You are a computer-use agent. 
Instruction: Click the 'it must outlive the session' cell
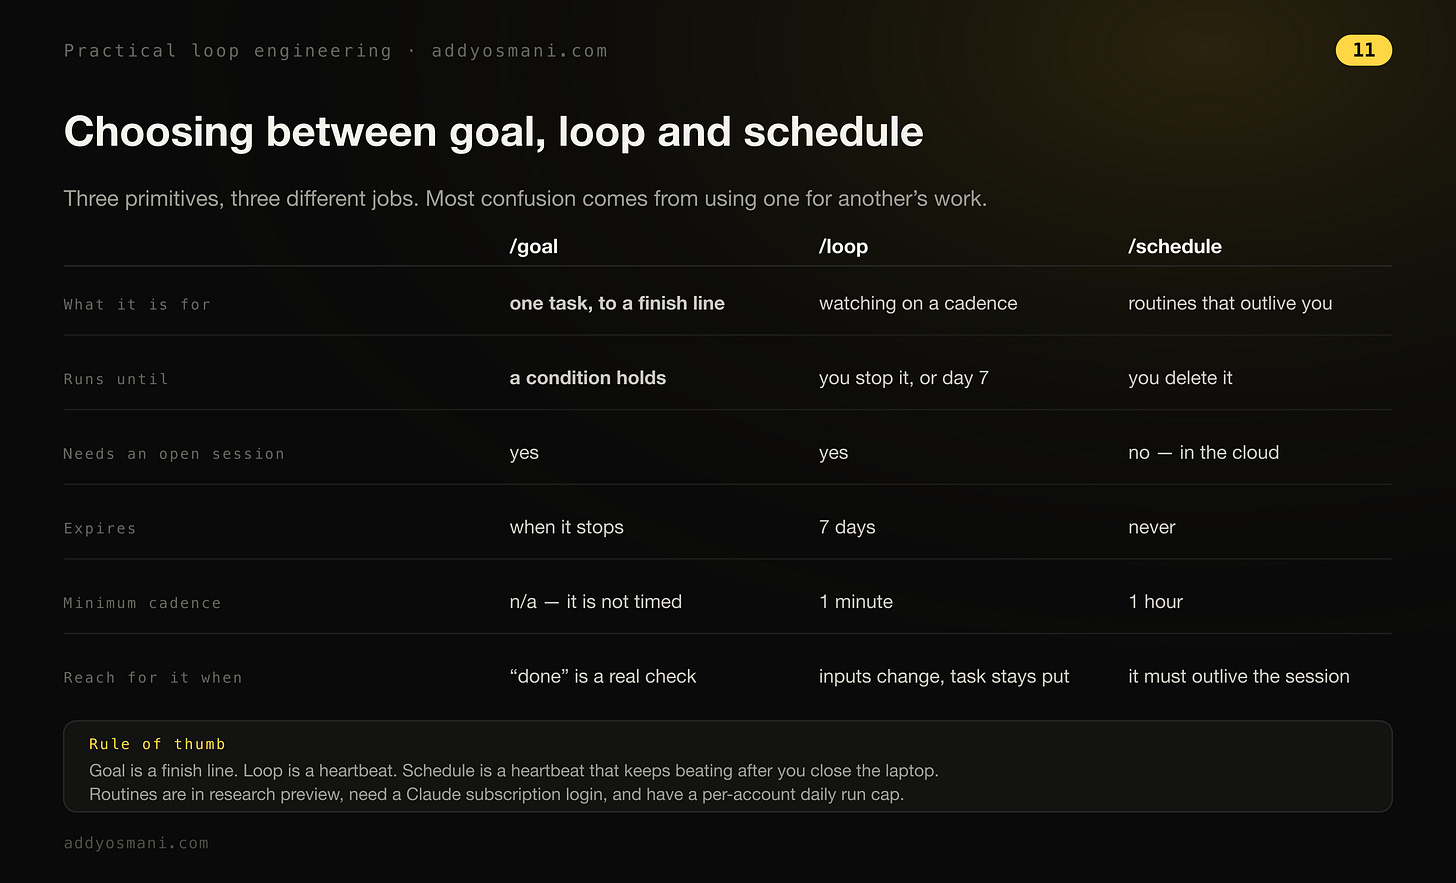click(x=1239, y=677)
